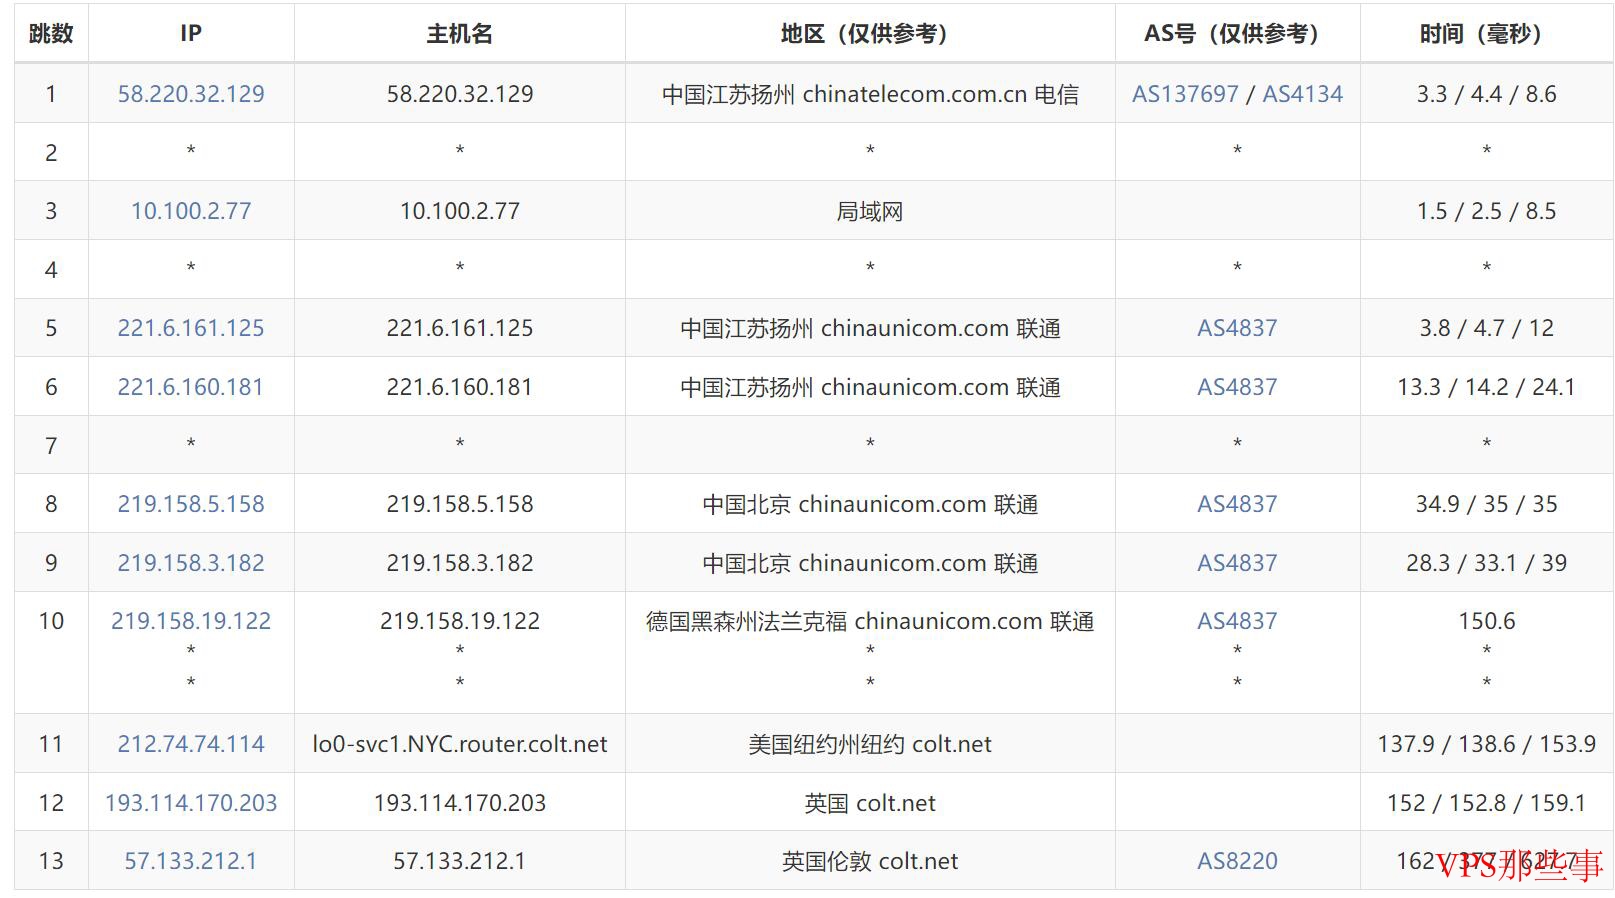Image resolution: width=1615 pixels, height=898 pixels.
Task: Select region 英国伦敦 colt.net
Action: click(x=870, y=861)
